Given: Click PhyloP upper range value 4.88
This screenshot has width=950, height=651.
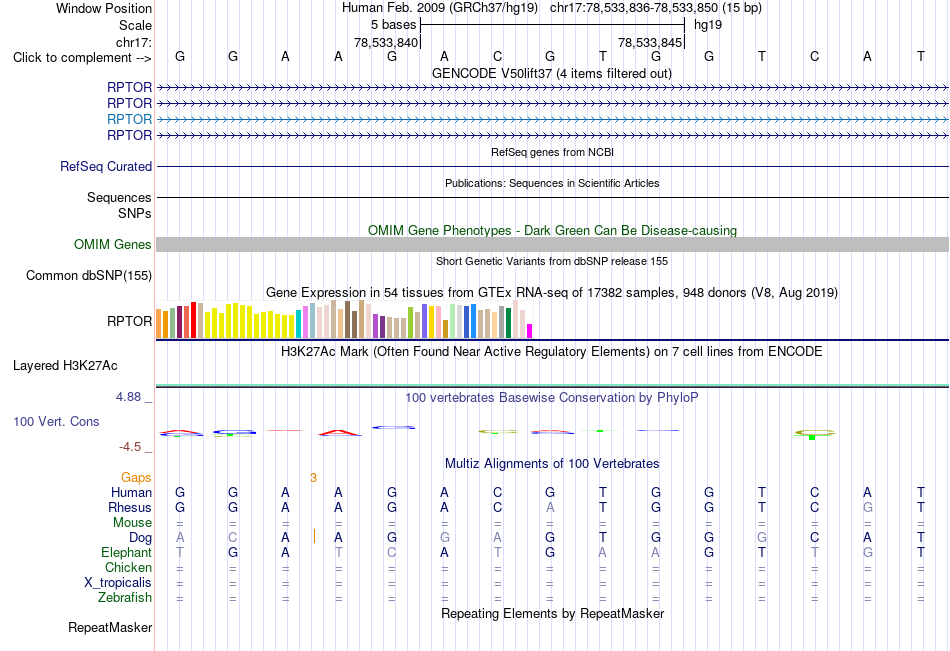Looking at the screenshot, I should click(x=128, y=397).
